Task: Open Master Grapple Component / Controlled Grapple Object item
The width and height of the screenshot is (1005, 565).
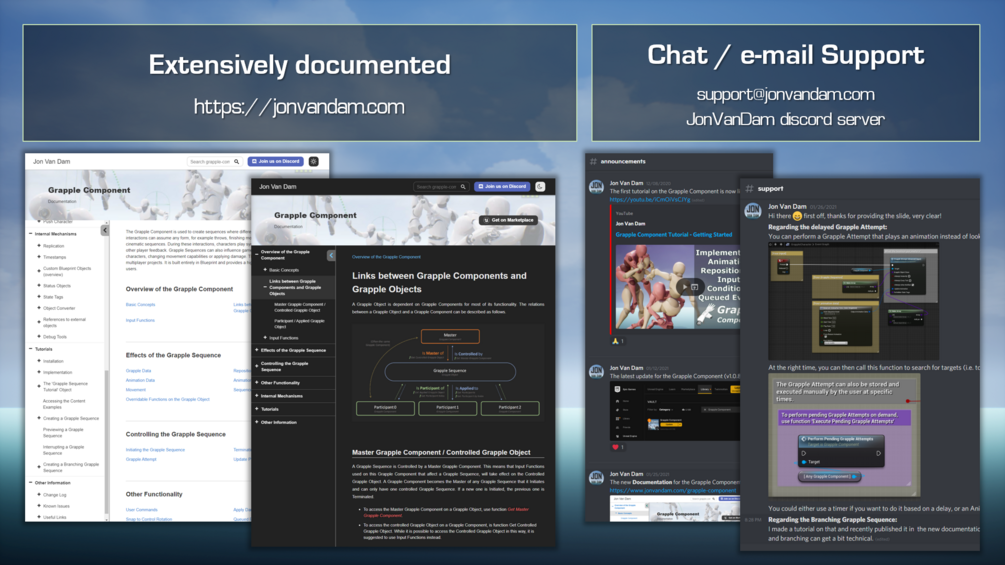Action: (300, 307)
